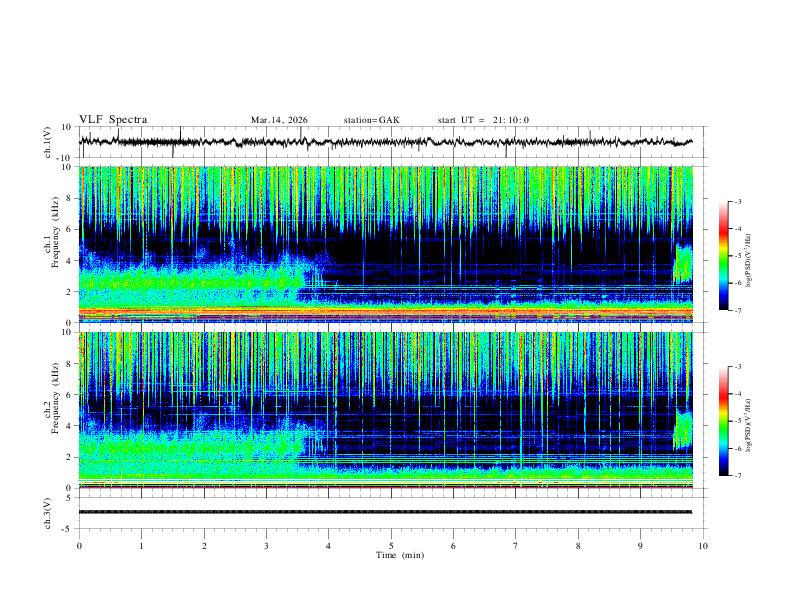This screenshot has width=792, height=612.
Task: Click the "-5" label on ch.1 colorbar
Action: (737, 256)
